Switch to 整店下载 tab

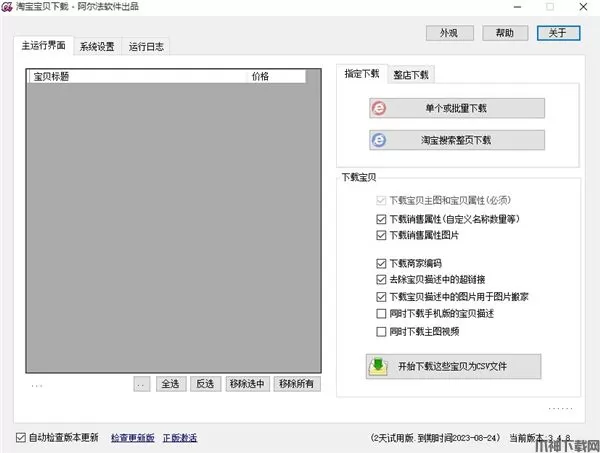413,74
